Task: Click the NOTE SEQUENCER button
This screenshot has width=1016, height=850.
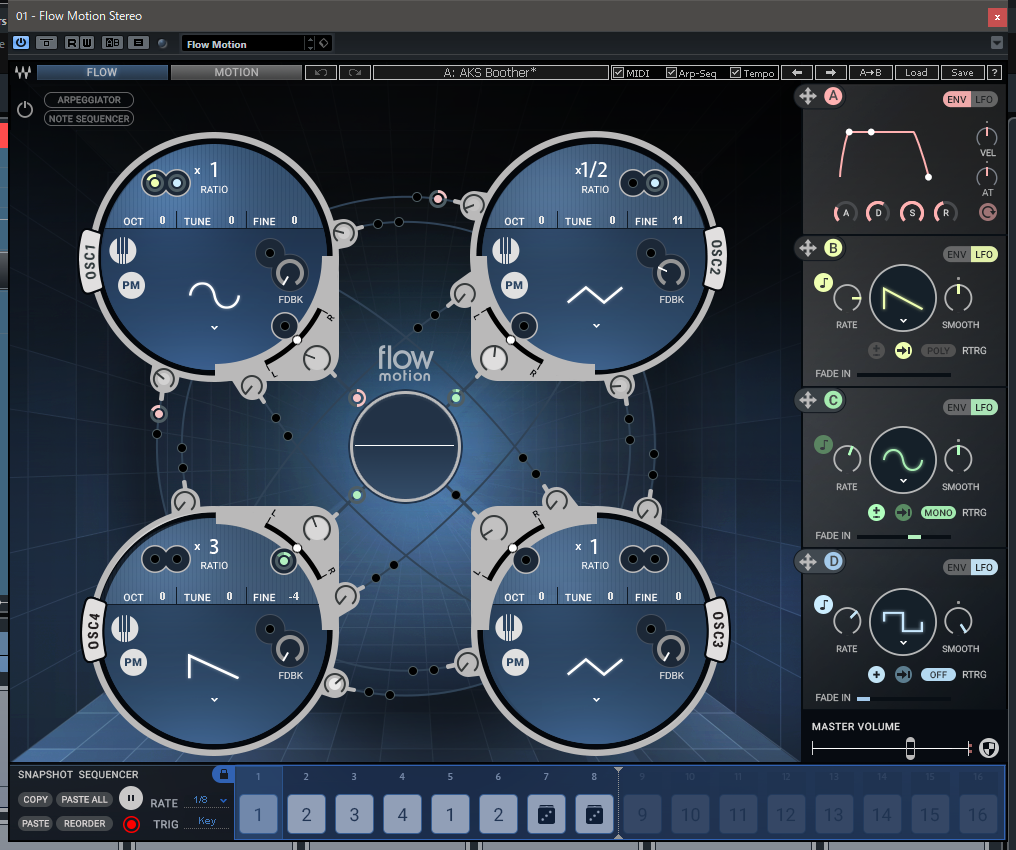Action: (x=89, y=119)
